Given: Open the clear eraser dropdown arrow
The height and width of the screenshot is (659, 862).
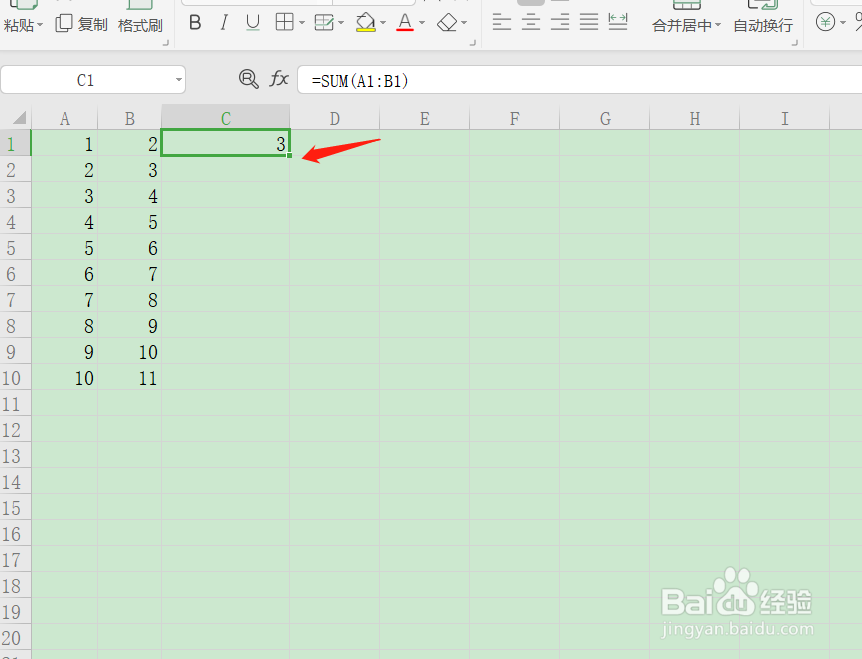Looking at the screenshot, I should (465, 23).
